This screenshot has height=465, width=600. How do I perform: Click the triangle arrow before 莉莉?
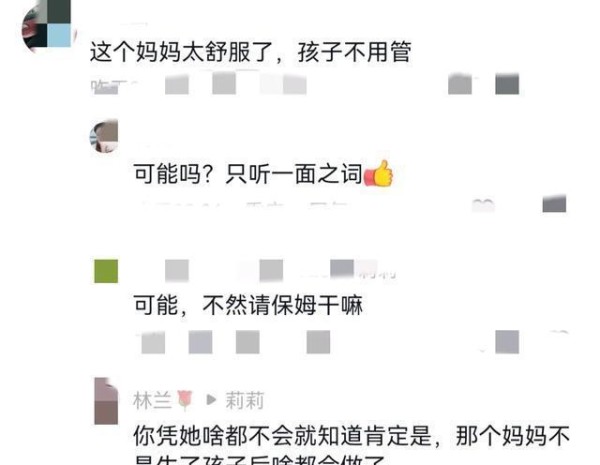point(211,400)
